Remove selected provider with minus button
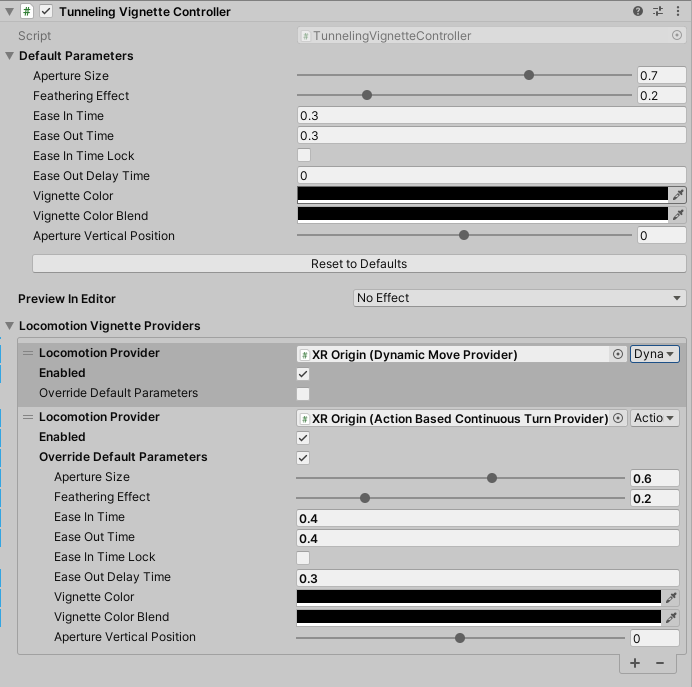692x687 pixels. tap(660, 663)
